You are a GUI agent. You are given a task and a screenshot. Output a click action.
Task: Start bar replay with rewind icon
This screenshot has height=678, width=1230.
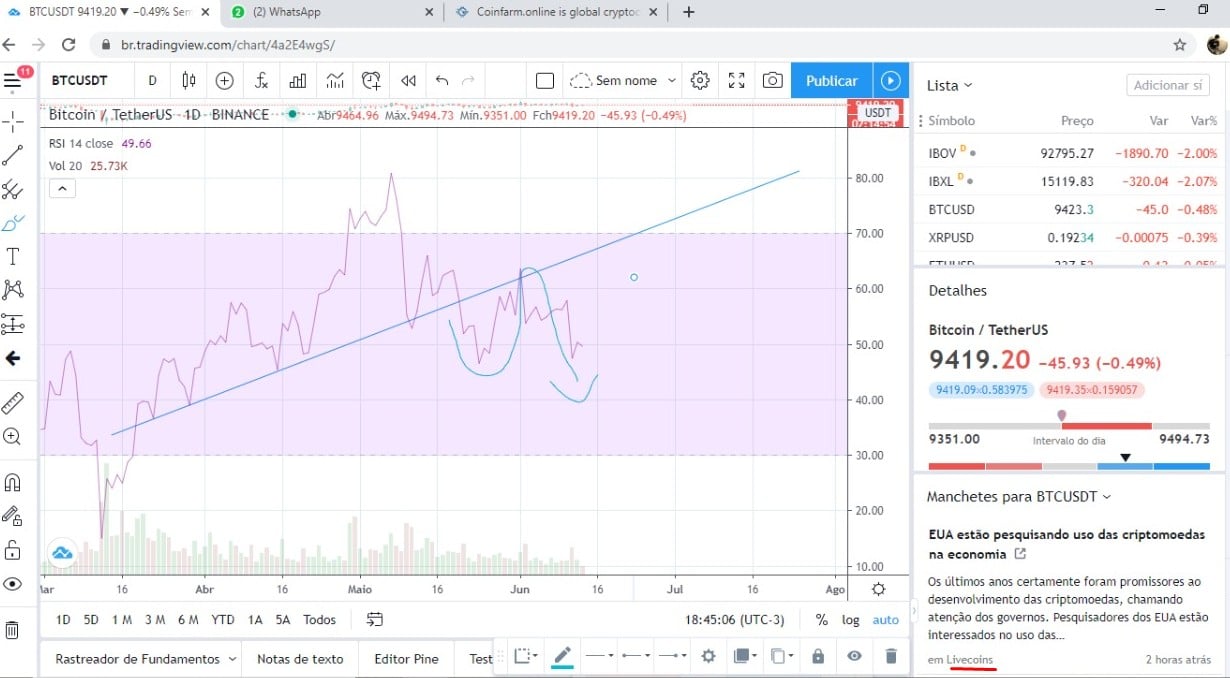(x=408, y=81)
